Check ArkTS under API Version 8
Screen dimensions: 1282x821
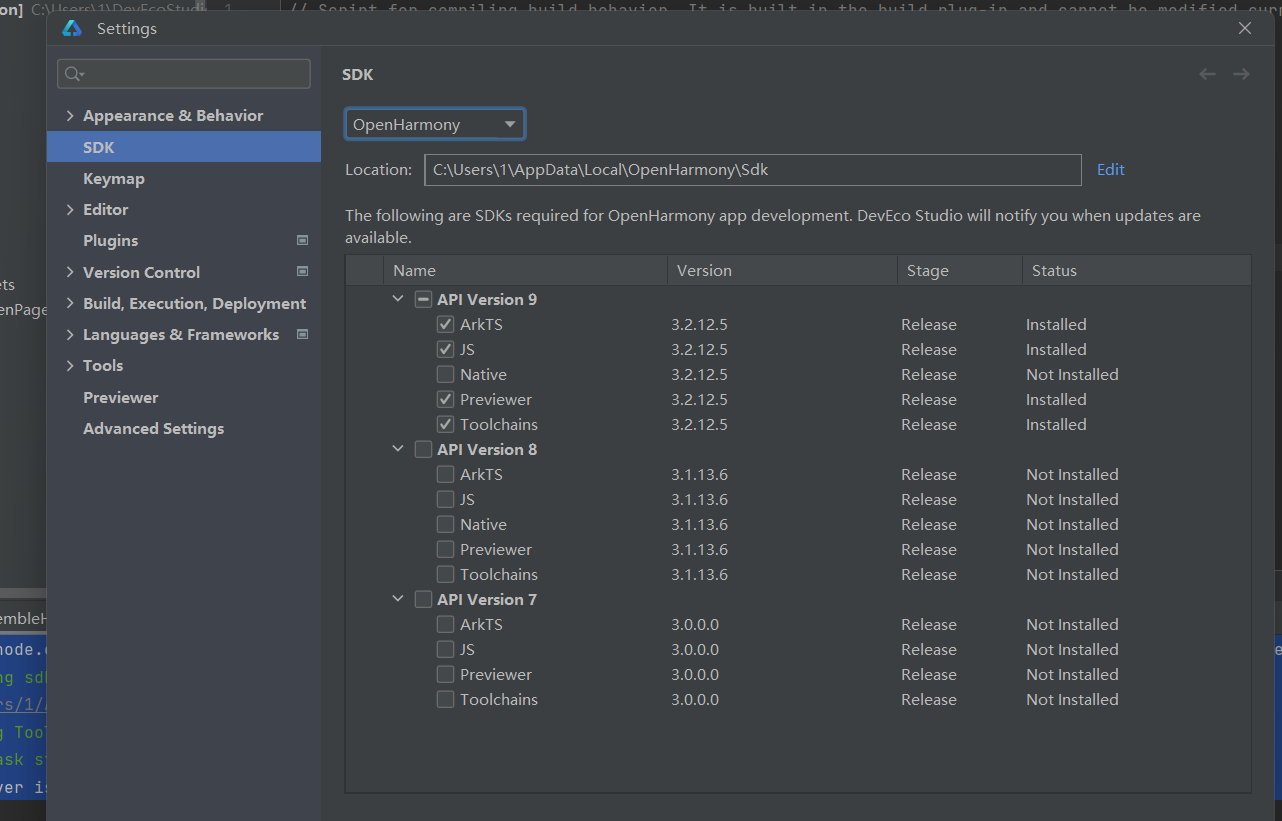[446, 474]
